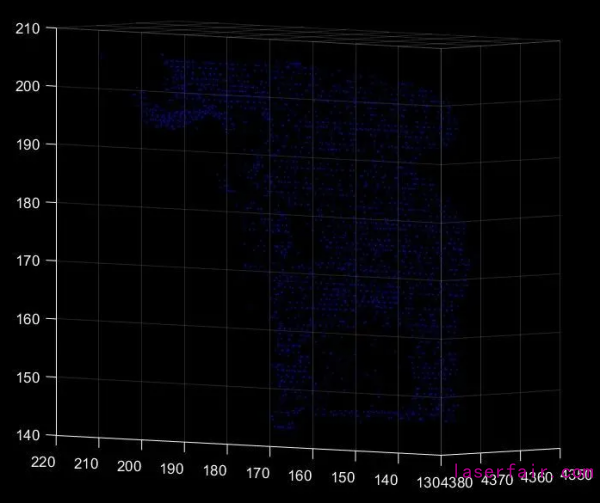Select the 210 tick on the horizontal axis
The image size is (600, 503).
(x=87, y=465)
